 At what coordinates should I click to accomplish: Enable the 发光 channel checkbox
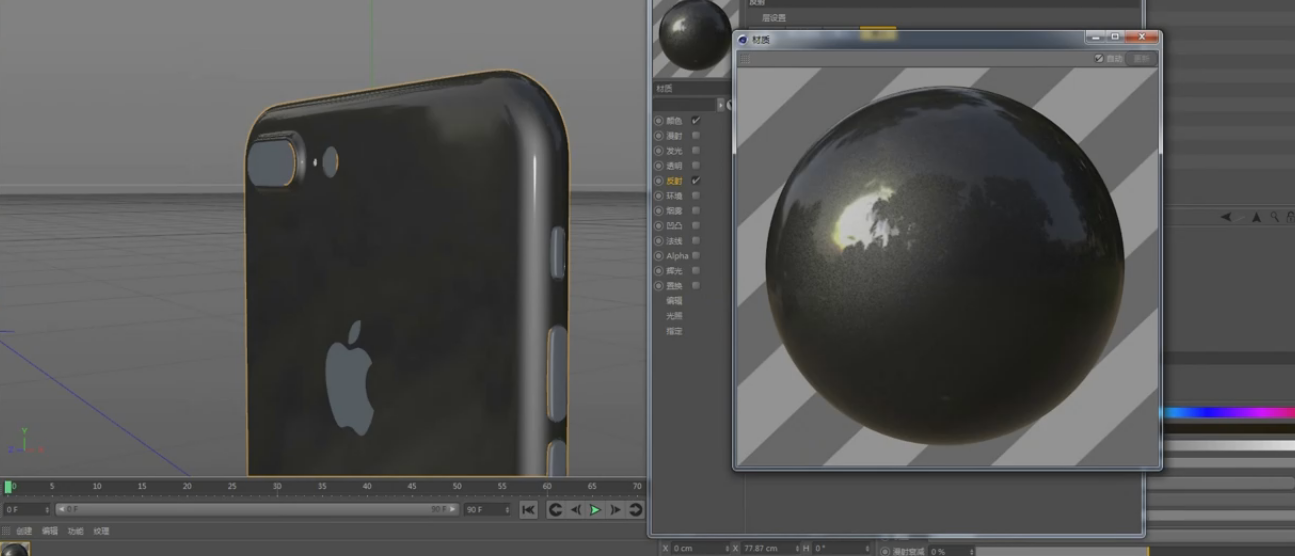click(696, 150)
